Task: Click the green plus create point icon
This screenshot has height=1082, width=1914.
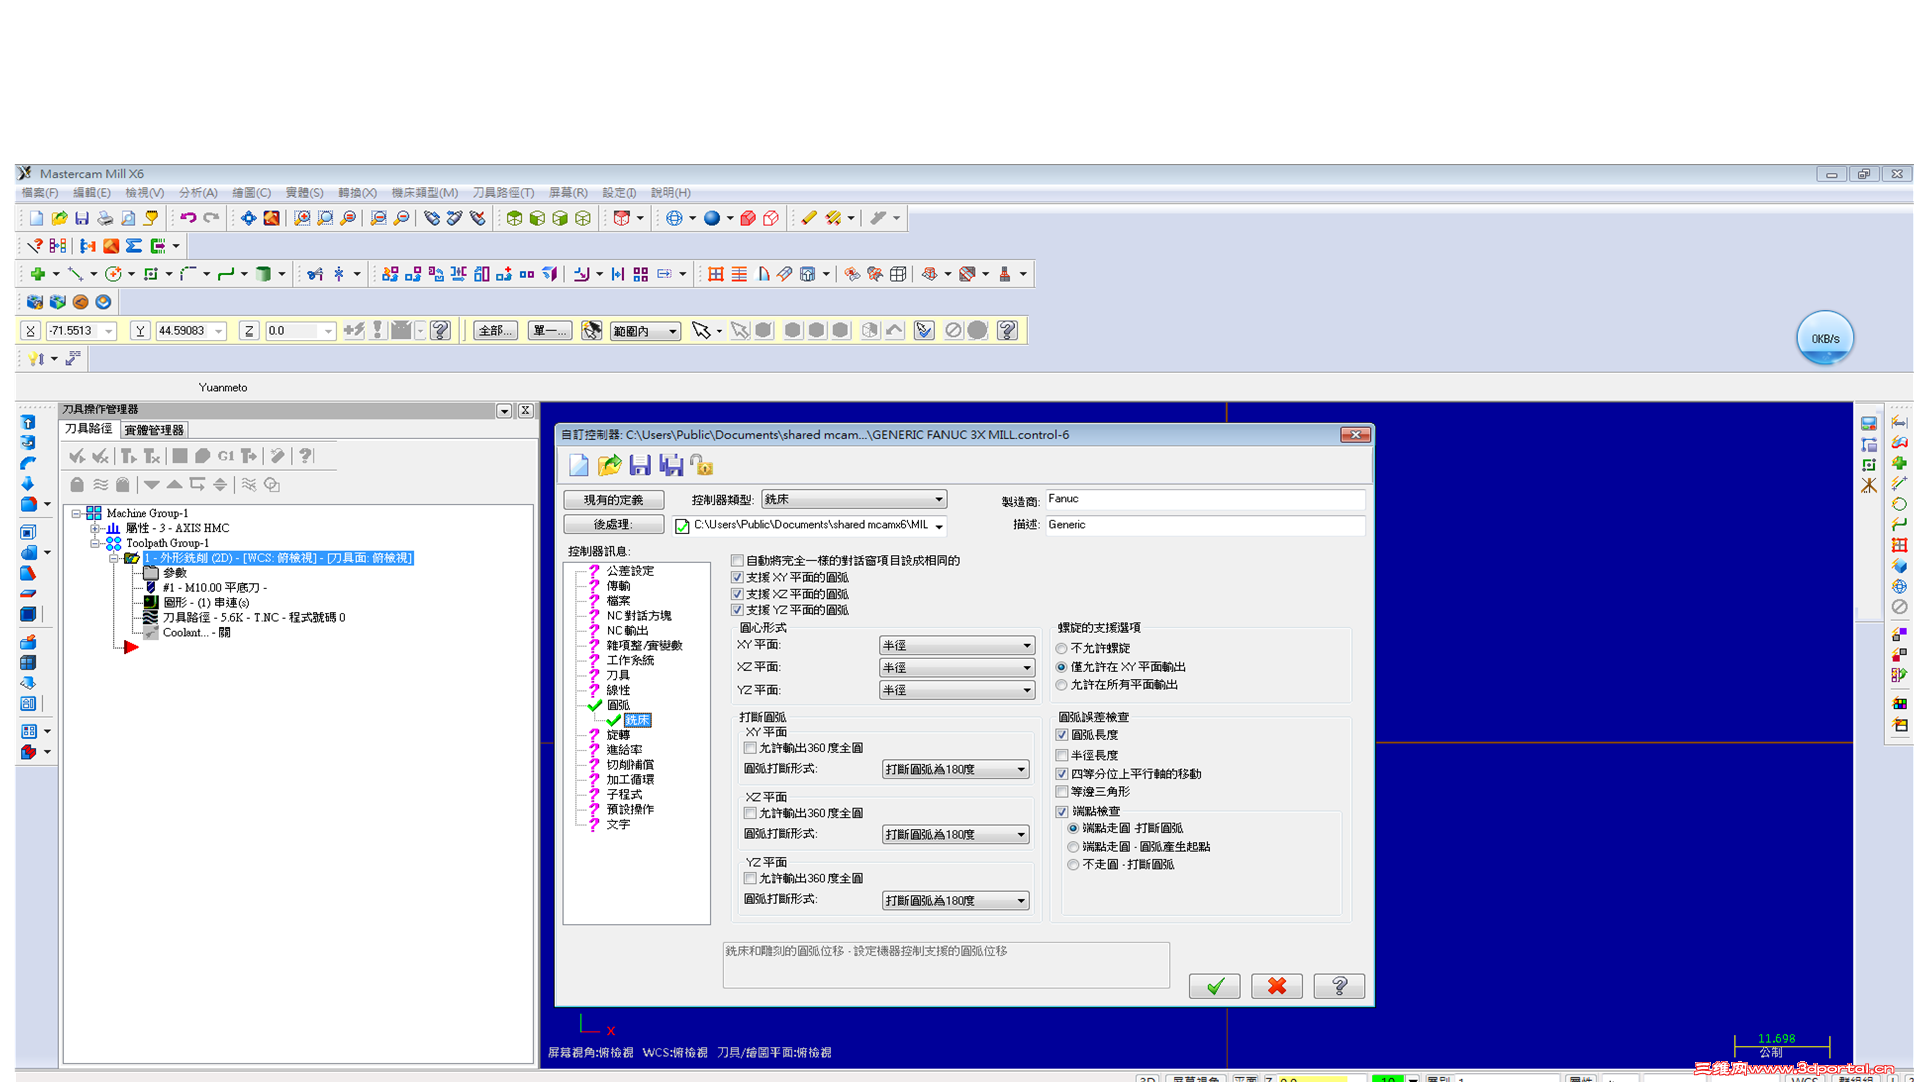Action: point(38,274)
